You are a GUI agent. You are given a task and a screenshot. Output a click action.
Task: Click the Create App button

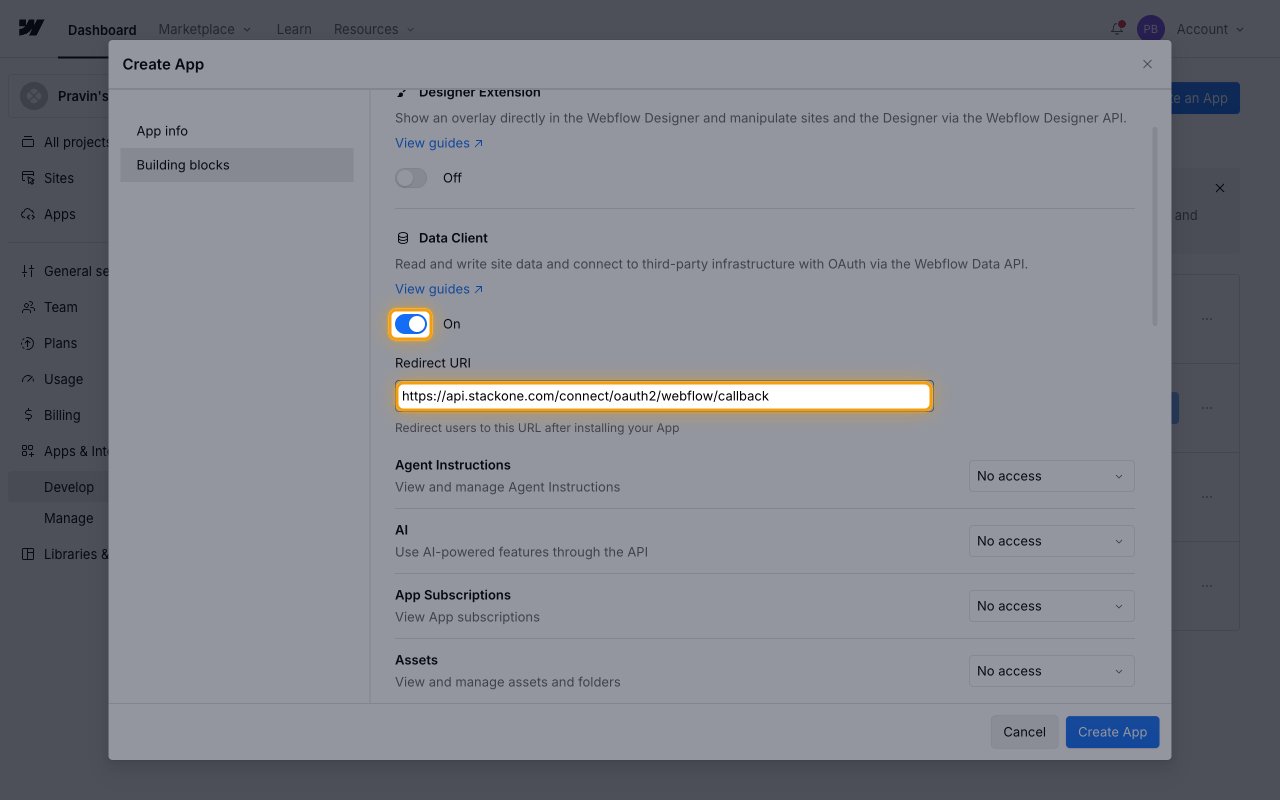[x=1113, y=732]
